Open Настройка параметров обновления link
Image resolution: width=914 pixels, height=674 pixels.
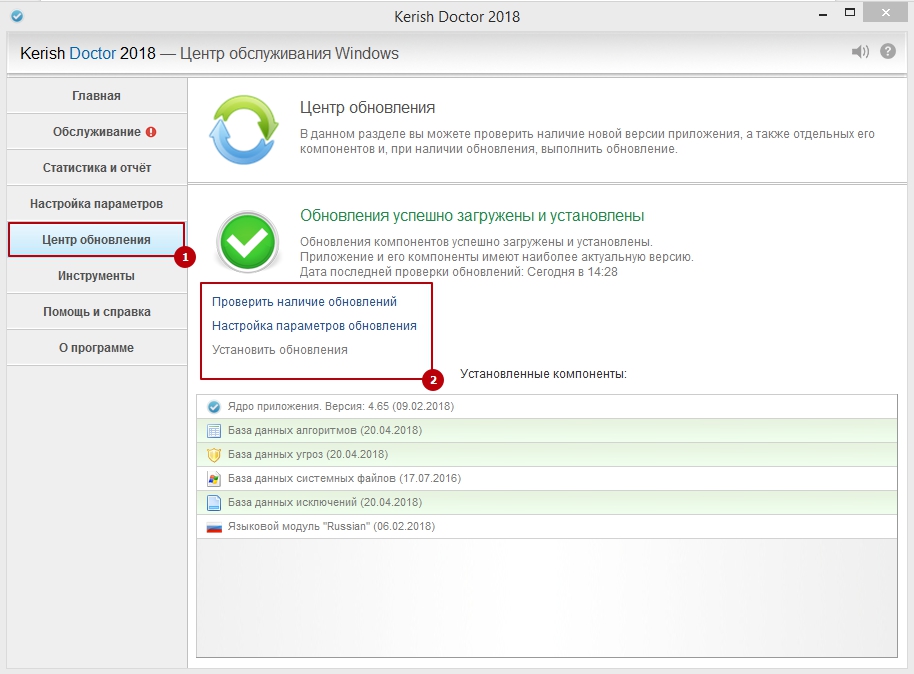314,326
